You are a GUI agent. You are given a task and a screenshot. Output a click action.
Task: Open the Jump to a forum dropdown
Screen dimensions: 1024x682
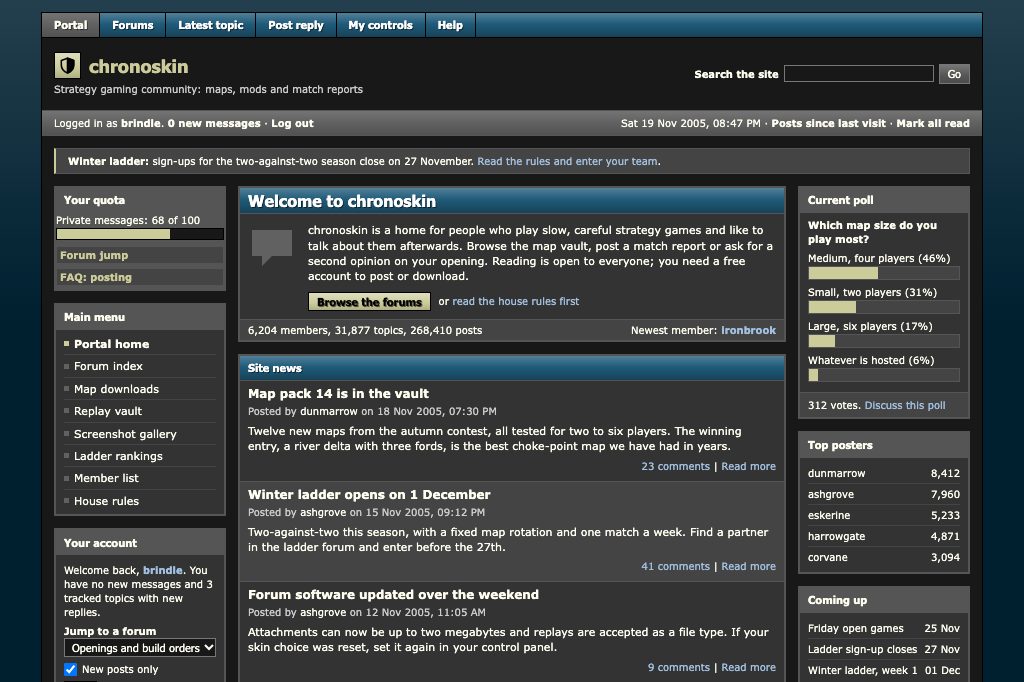tap(140, 648)
